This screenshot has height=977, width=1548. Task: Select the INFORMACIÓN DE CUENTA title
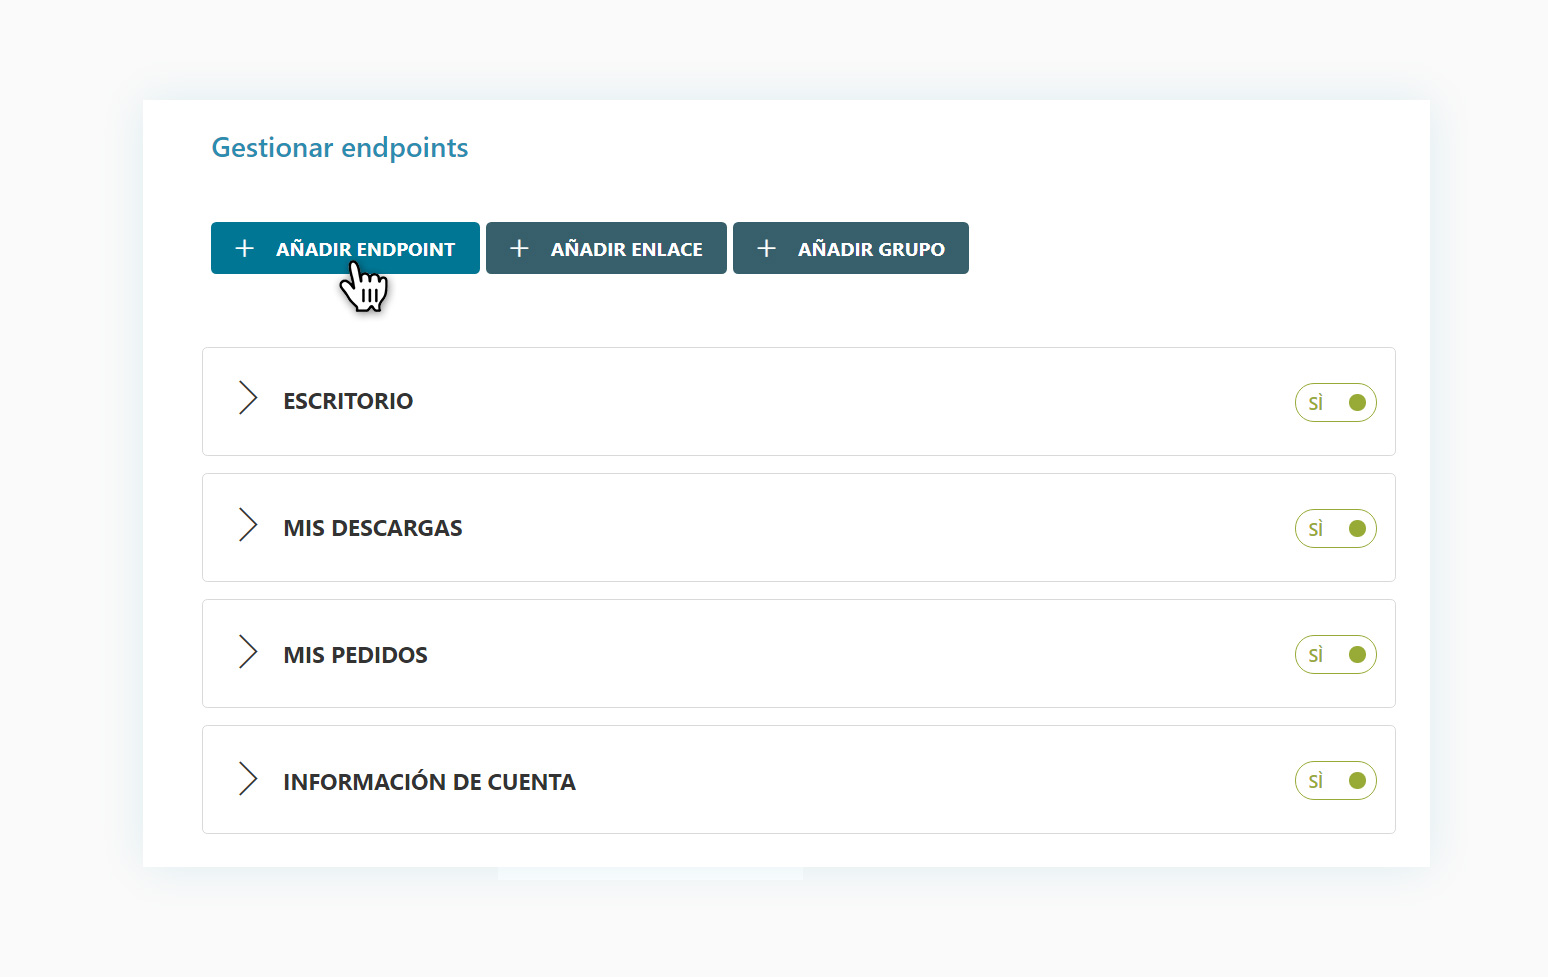429,782
